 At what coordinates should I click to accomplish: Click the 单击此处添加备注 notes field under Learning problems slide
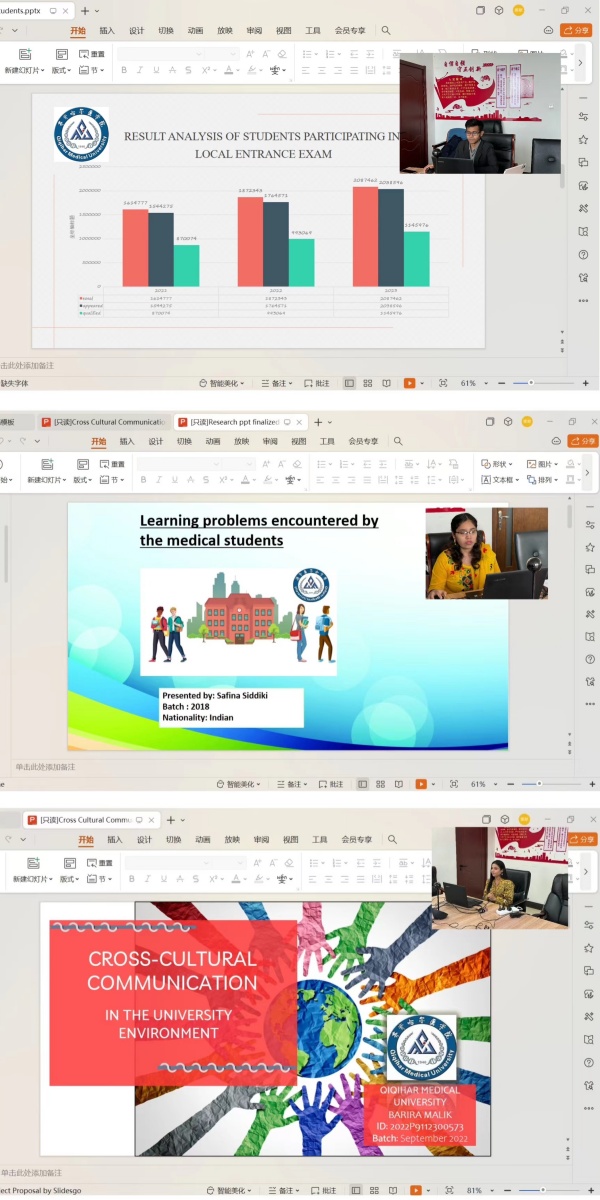click(x=45, y=767)
